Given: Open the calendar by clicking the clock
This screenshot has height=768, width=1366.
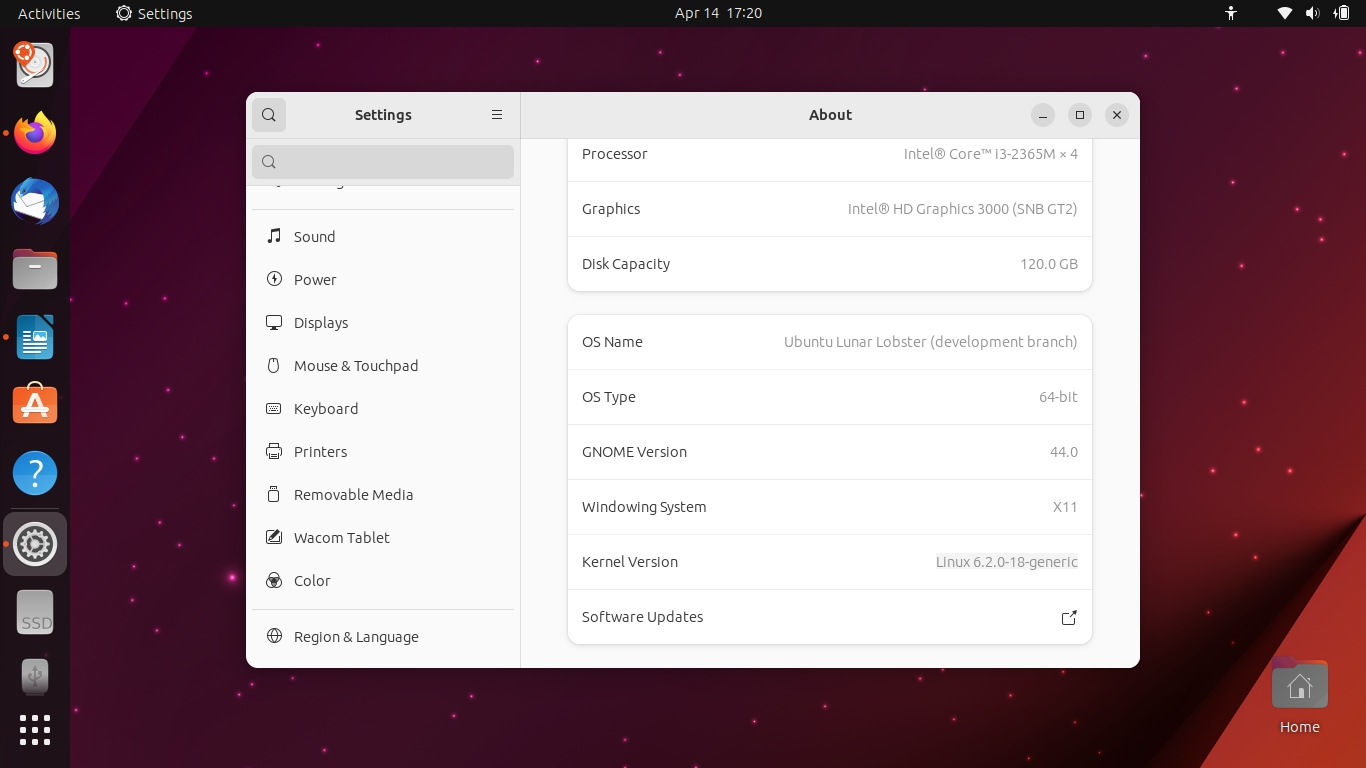Looking at the screenshot, I should coord(718,13).
